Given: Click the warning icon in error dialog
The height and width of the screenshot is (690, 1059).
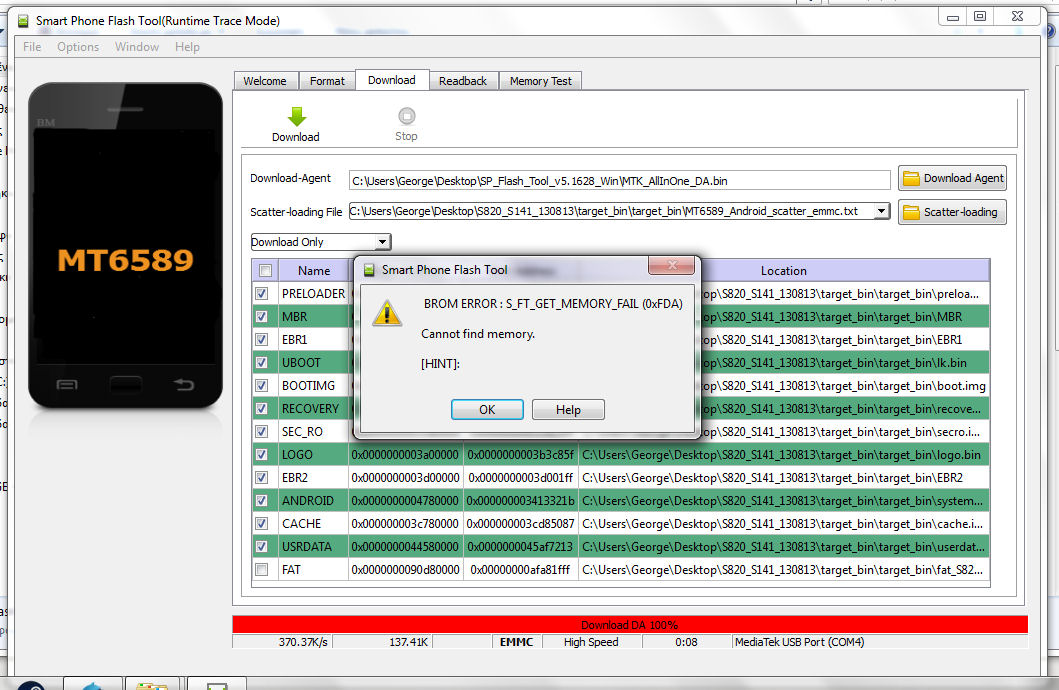Looking at the screenshot, I should pyautogui.click(x=387, y=312).
